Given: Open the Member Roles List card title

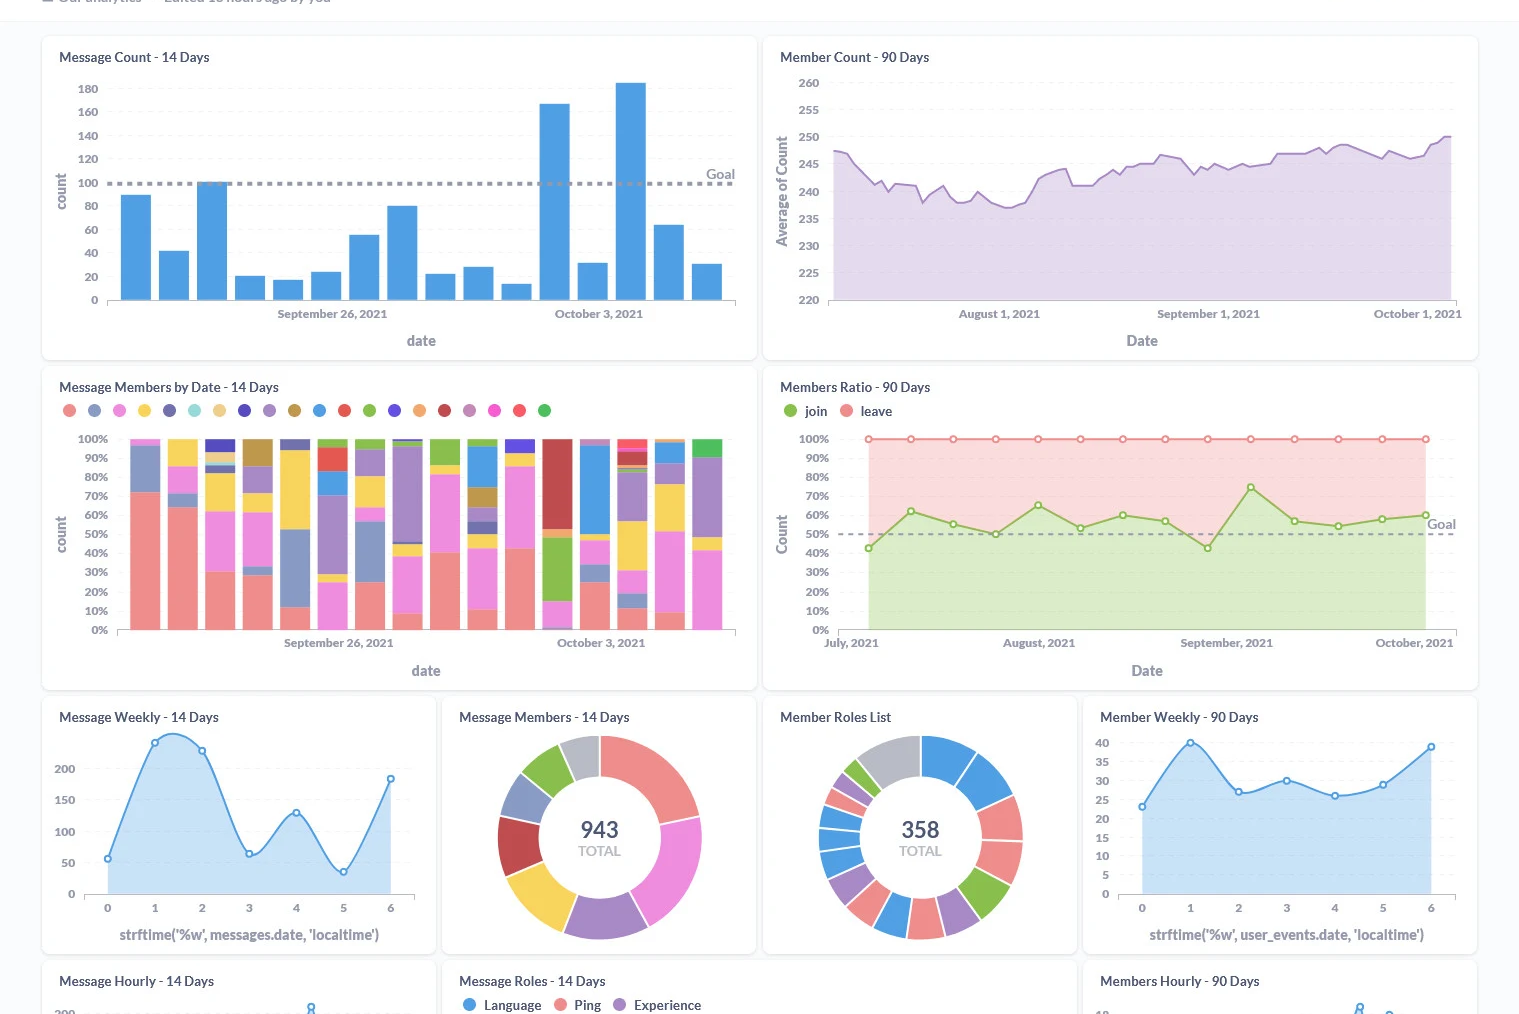Looking at the screenshot, I should click(x=835, y=717).
